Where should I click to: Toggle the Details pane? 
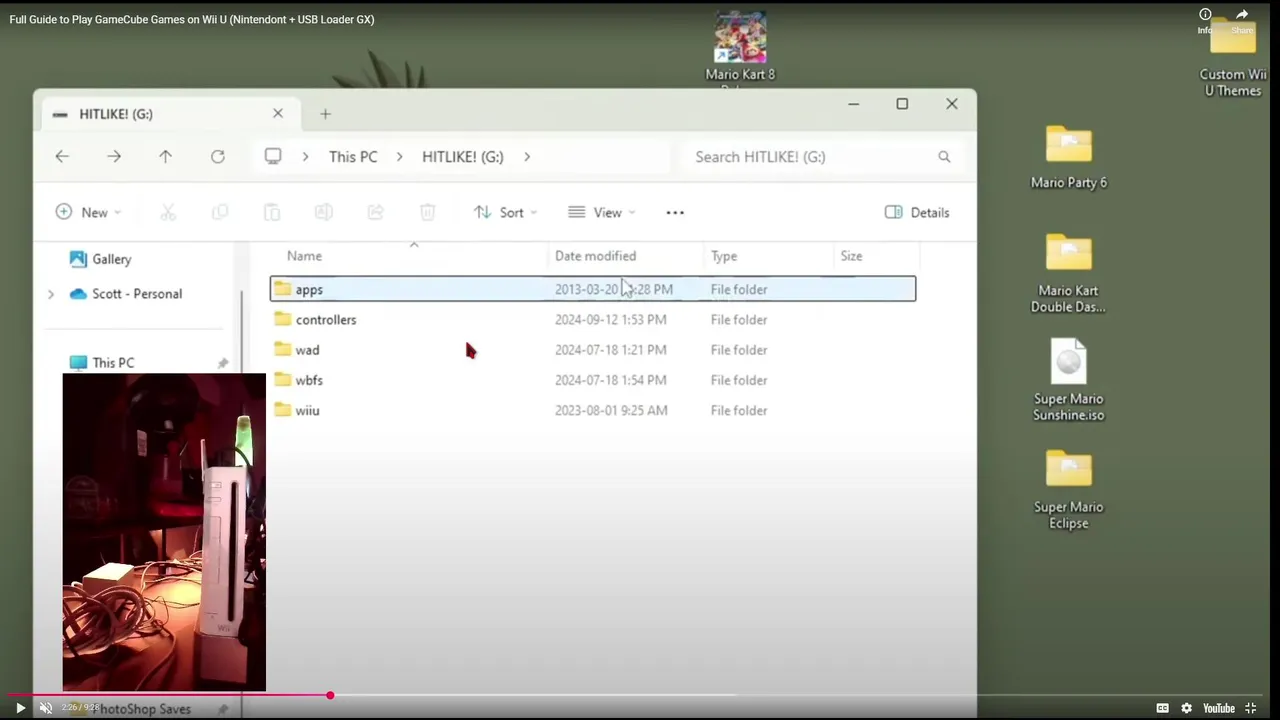pyautogui.click(x=917, y=212)
